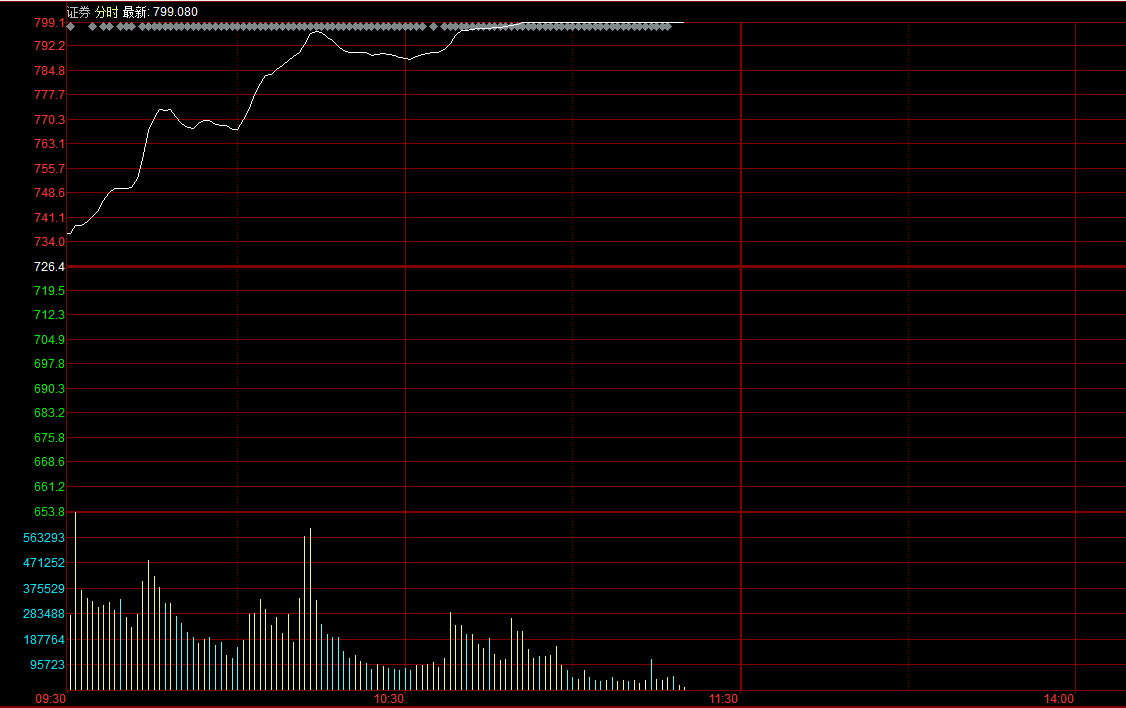Click volume axis label 563293

(44, 538)
